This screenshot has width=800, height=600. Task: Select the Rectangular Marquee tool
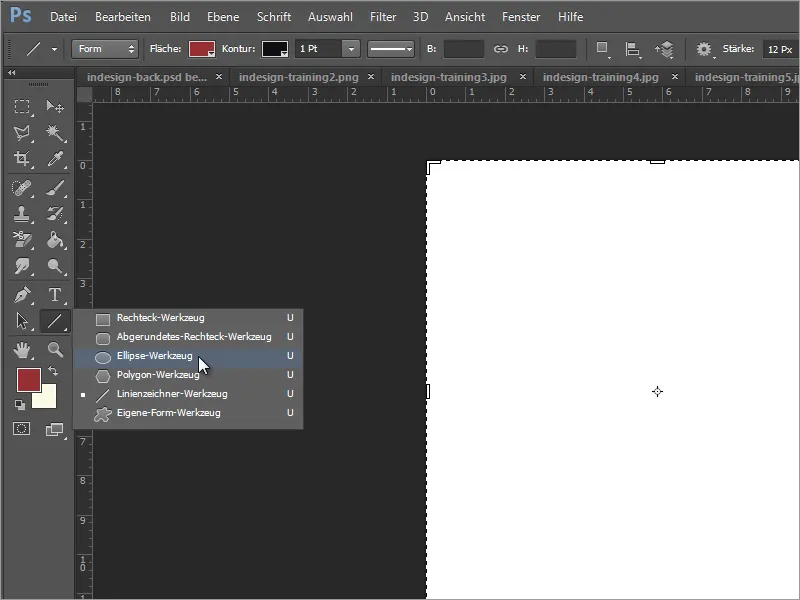click(21, 107)
